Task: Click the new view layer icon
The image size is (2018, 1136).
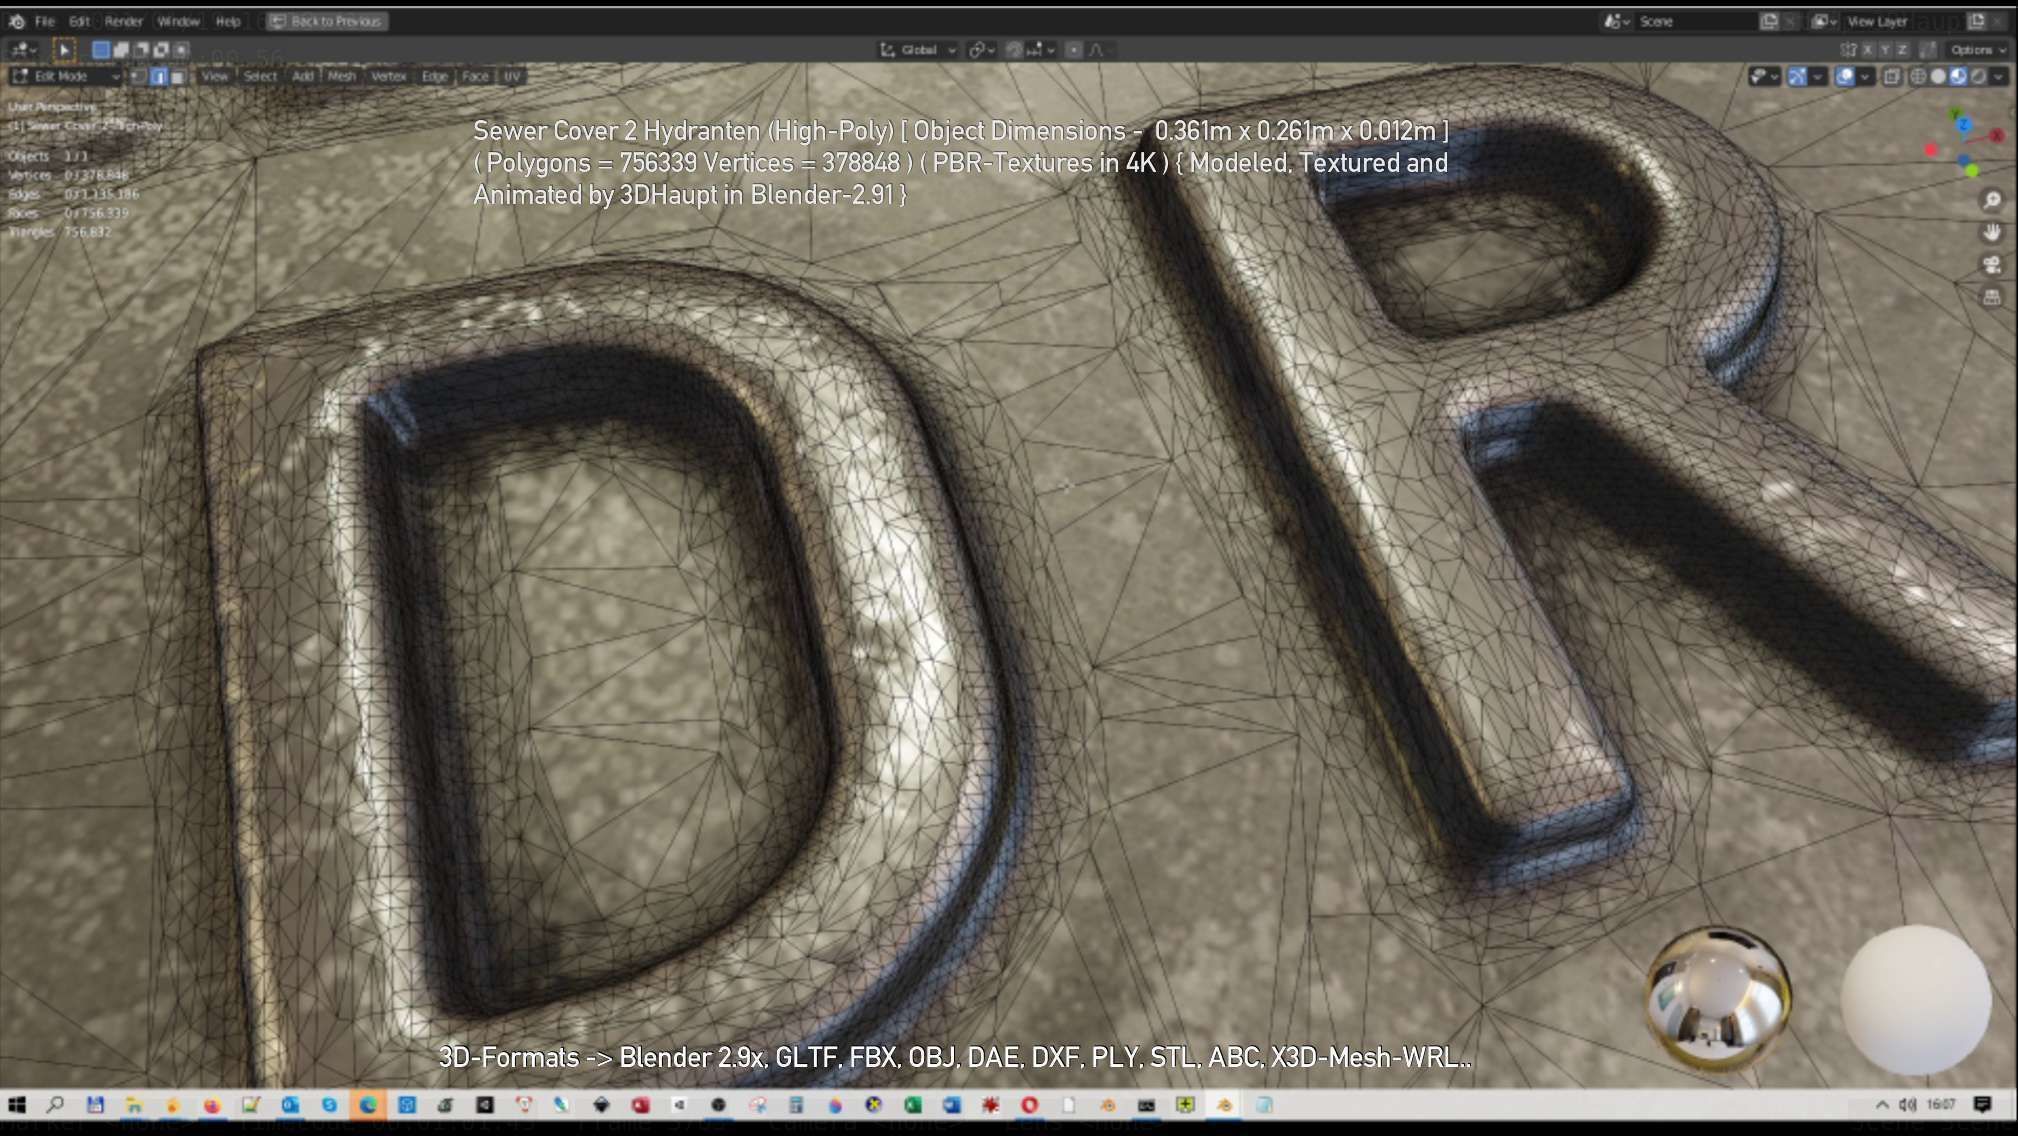Action: [x=1977, y=21]
